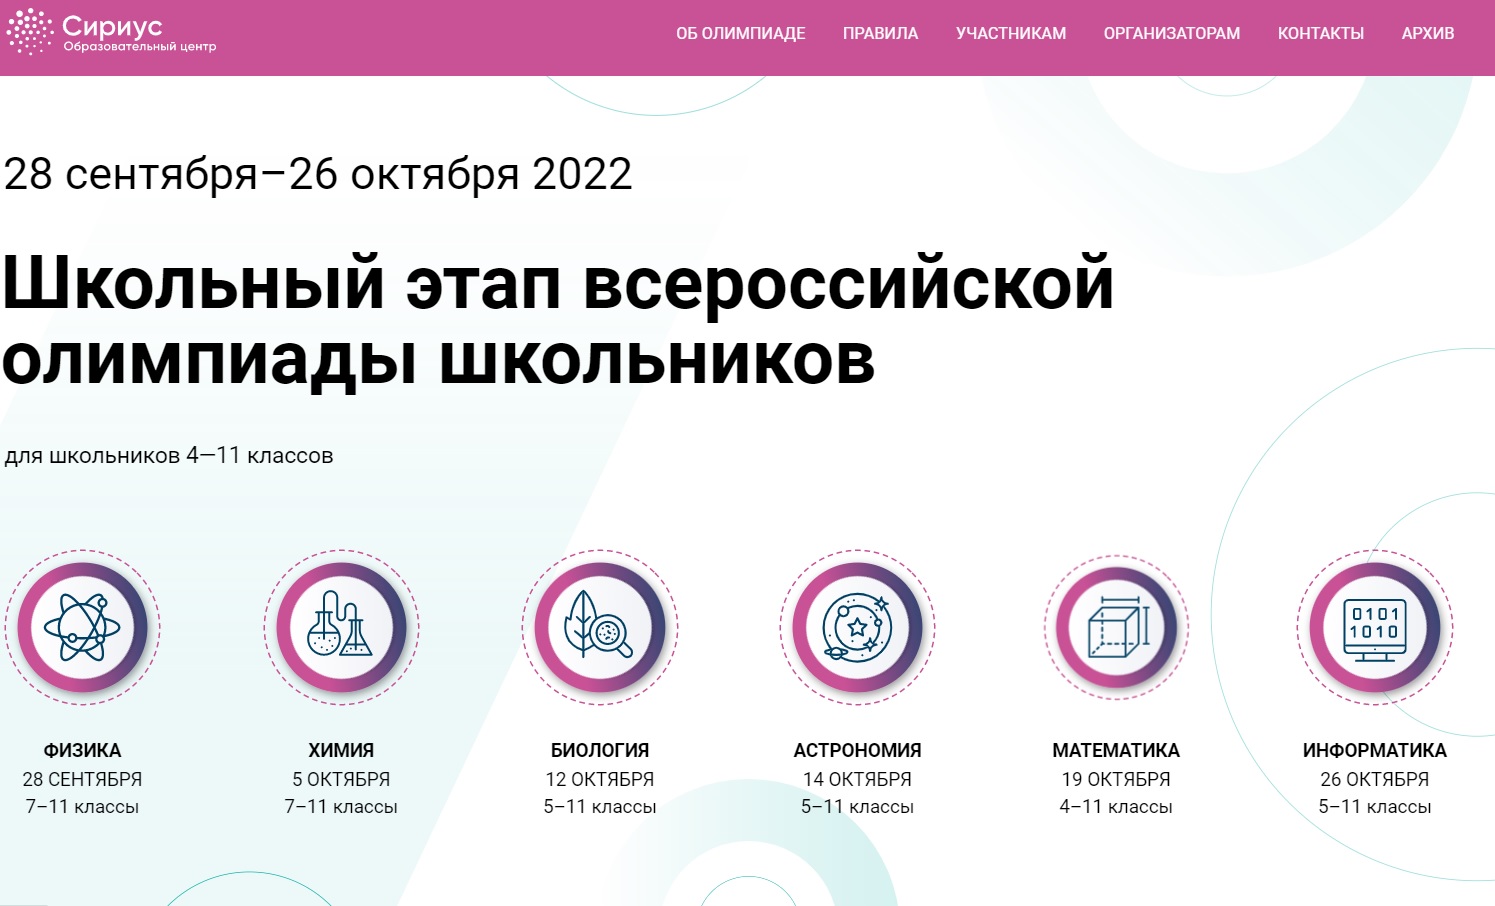Click the date 12 ОКТЯБРЯ under БИОЛОГИЯ

pos(600,779)
